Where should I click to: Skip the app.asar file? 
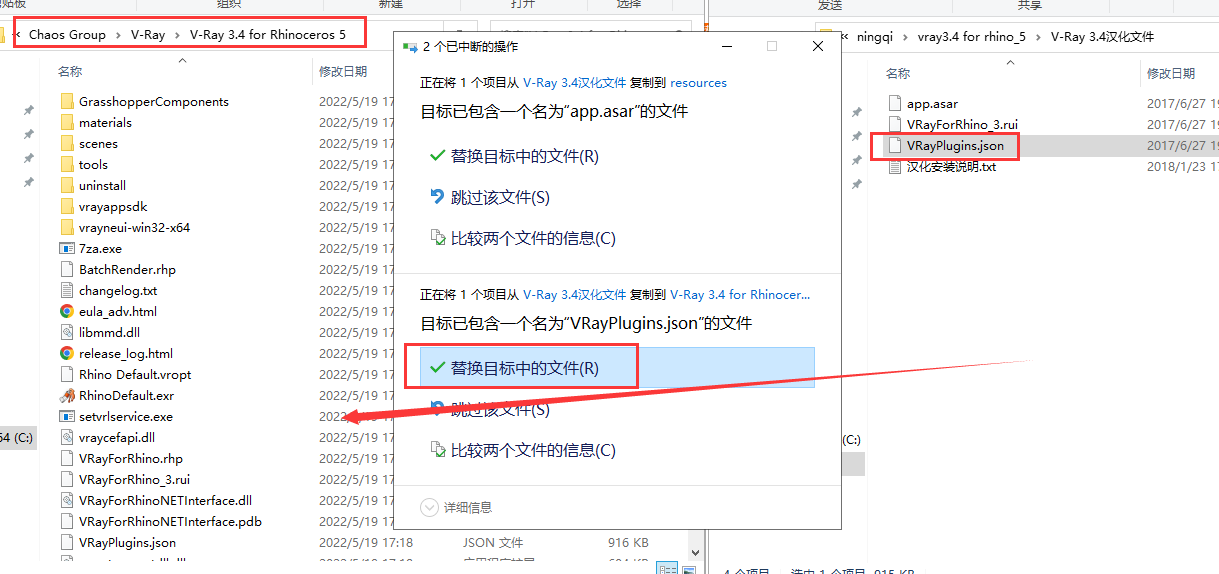489,197
